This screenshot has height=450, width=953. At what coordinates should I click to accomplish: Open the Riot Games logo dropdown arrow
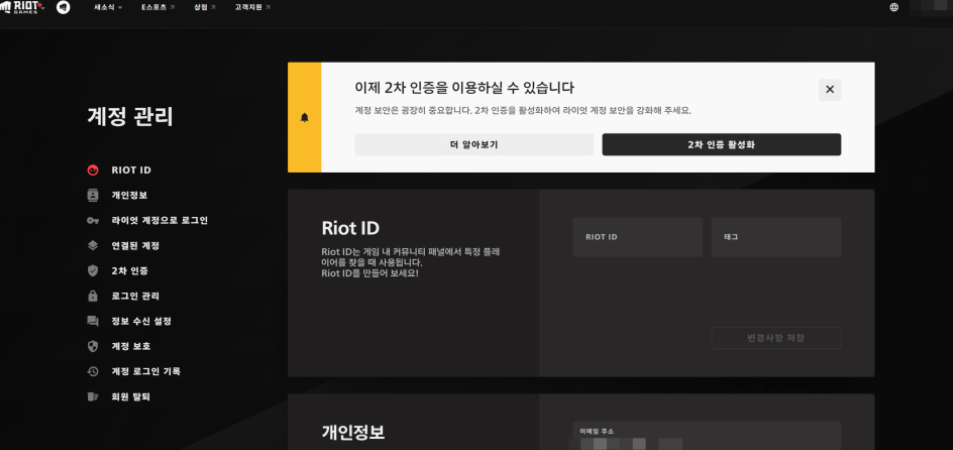tap(43, 8)
